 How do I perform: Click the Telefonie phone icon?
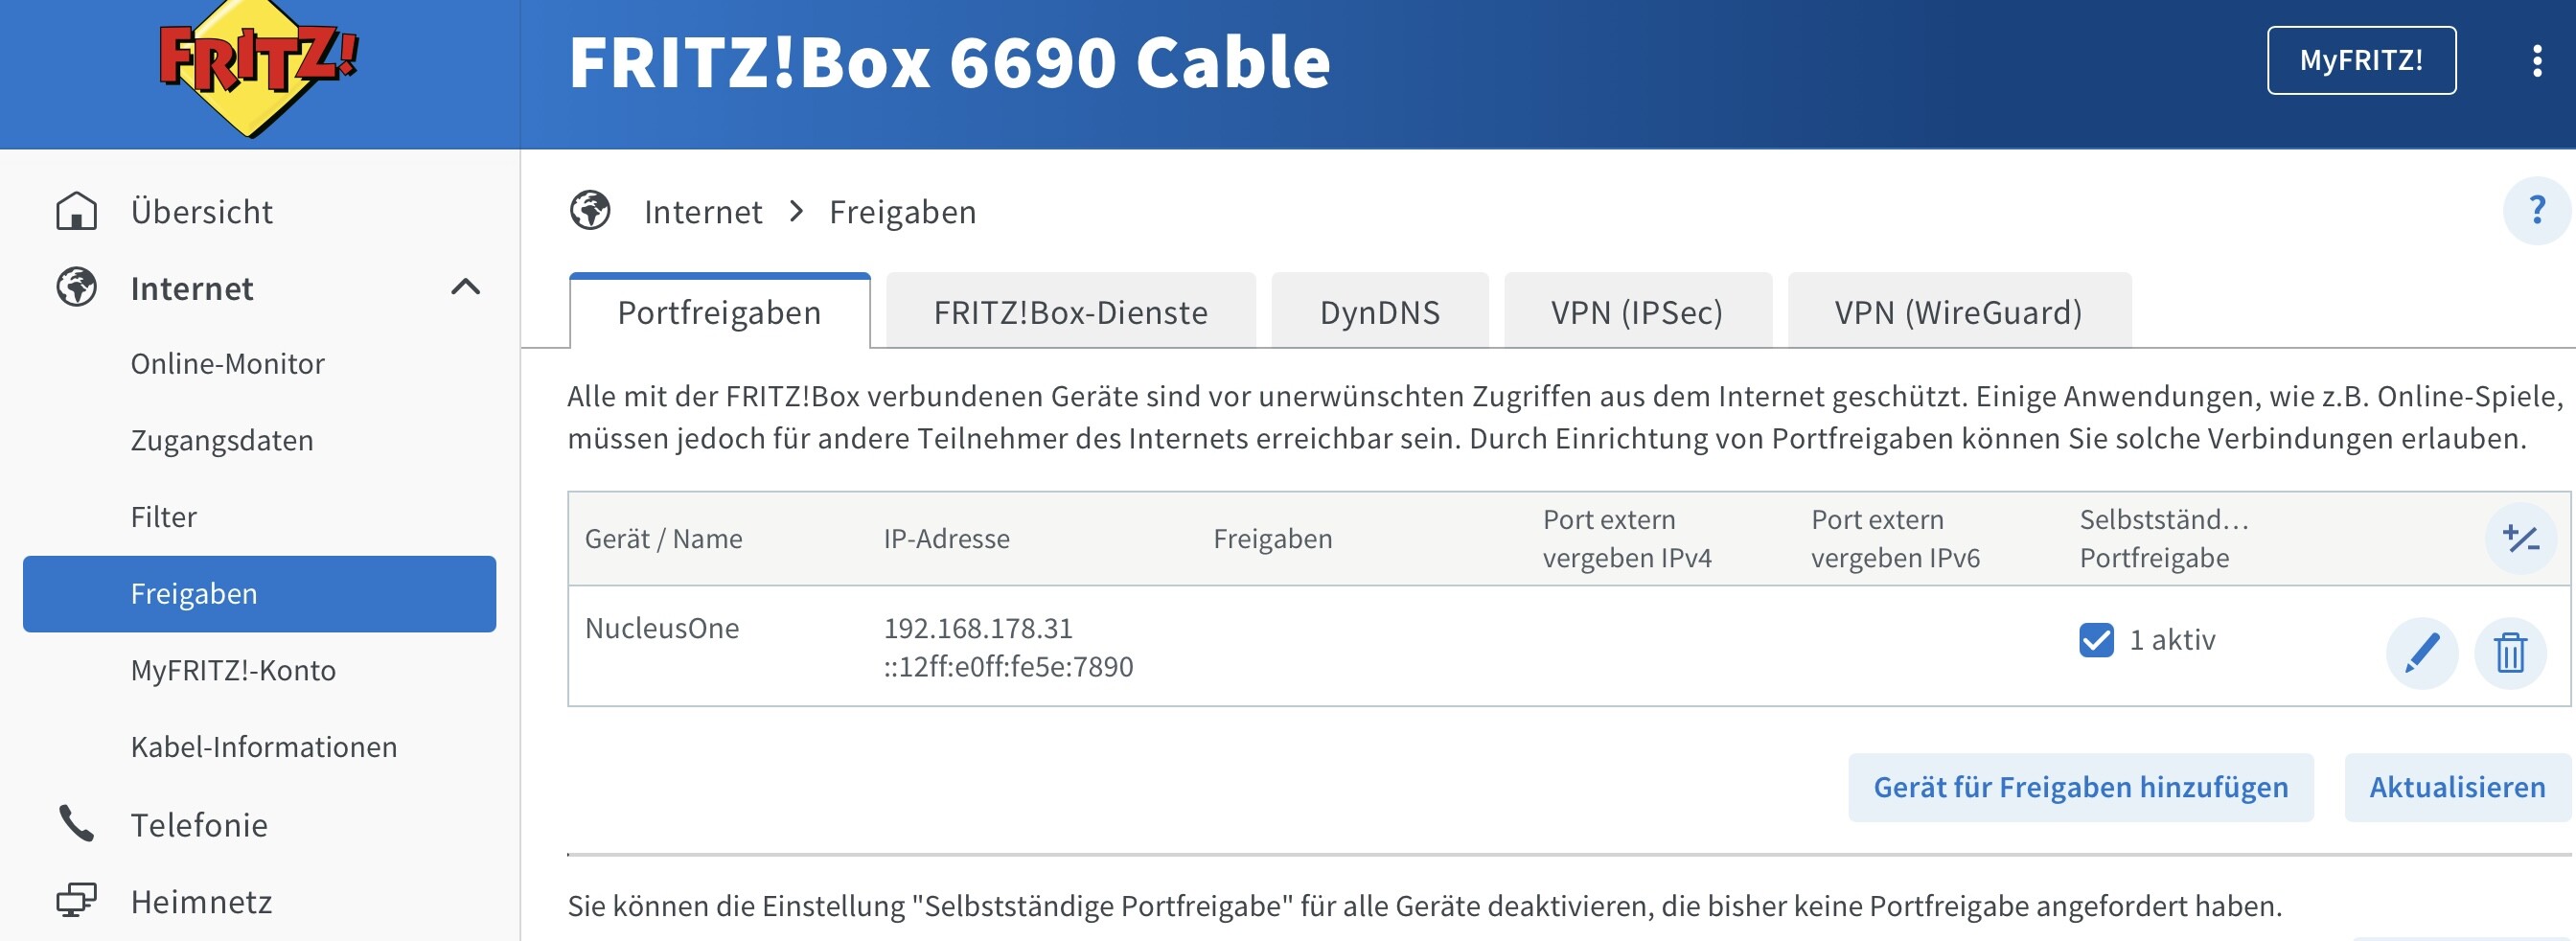77,824
